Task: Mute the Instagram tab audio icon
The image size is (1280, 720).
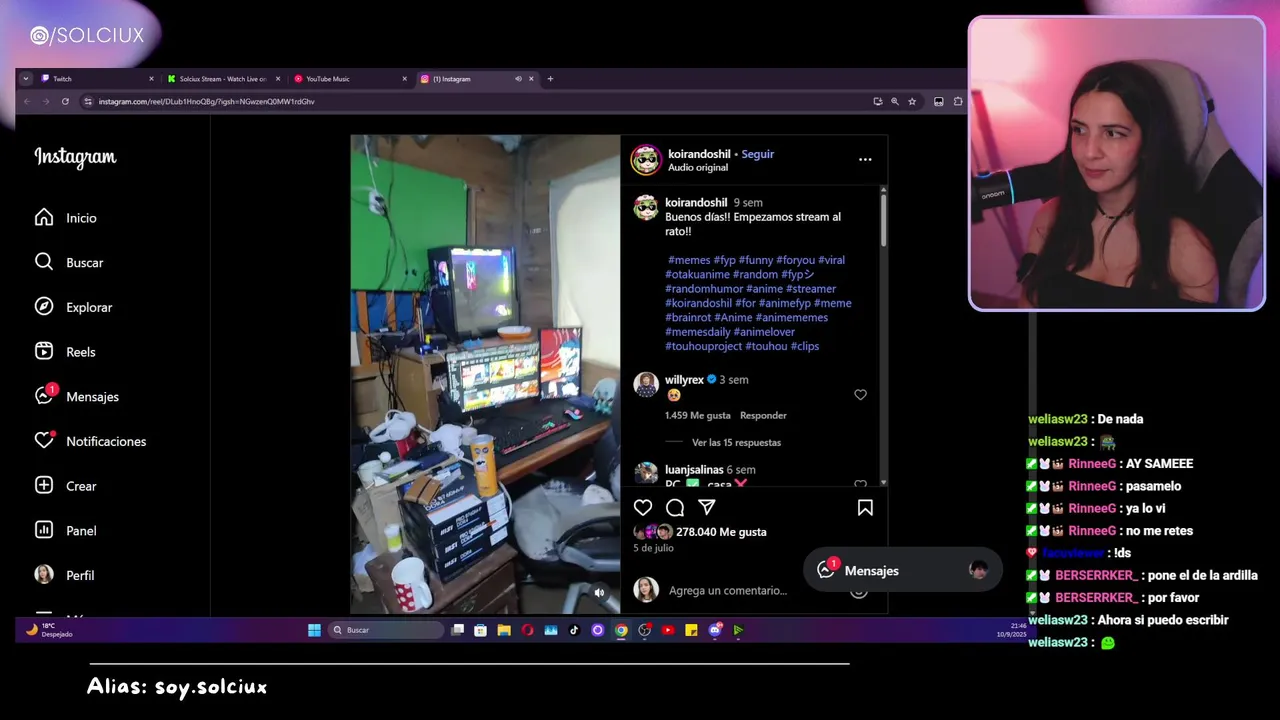Action: click(x=518, y=79)
